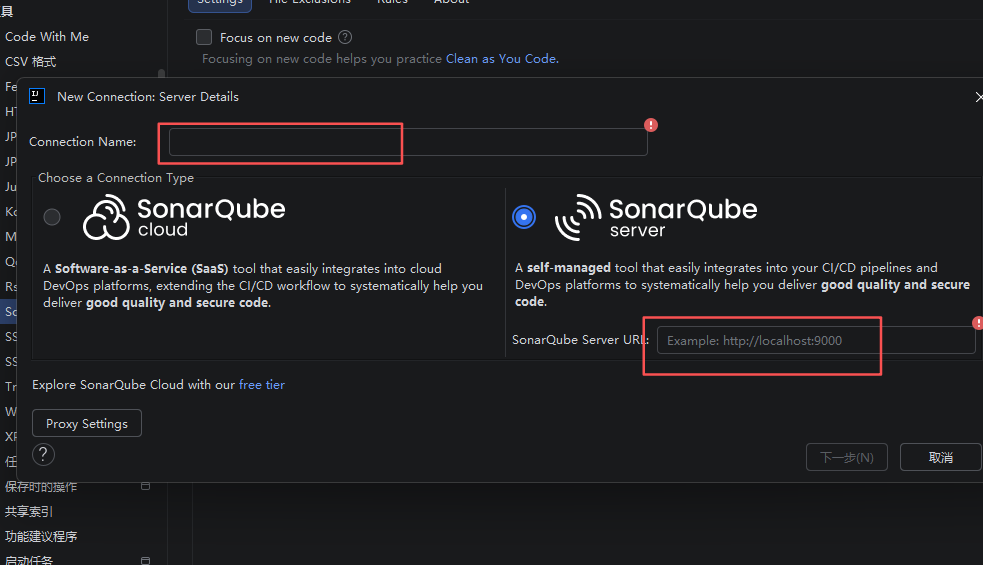Click the SonarQube cloud logo
The image size is (983, 565).
(x=184, y=217)
